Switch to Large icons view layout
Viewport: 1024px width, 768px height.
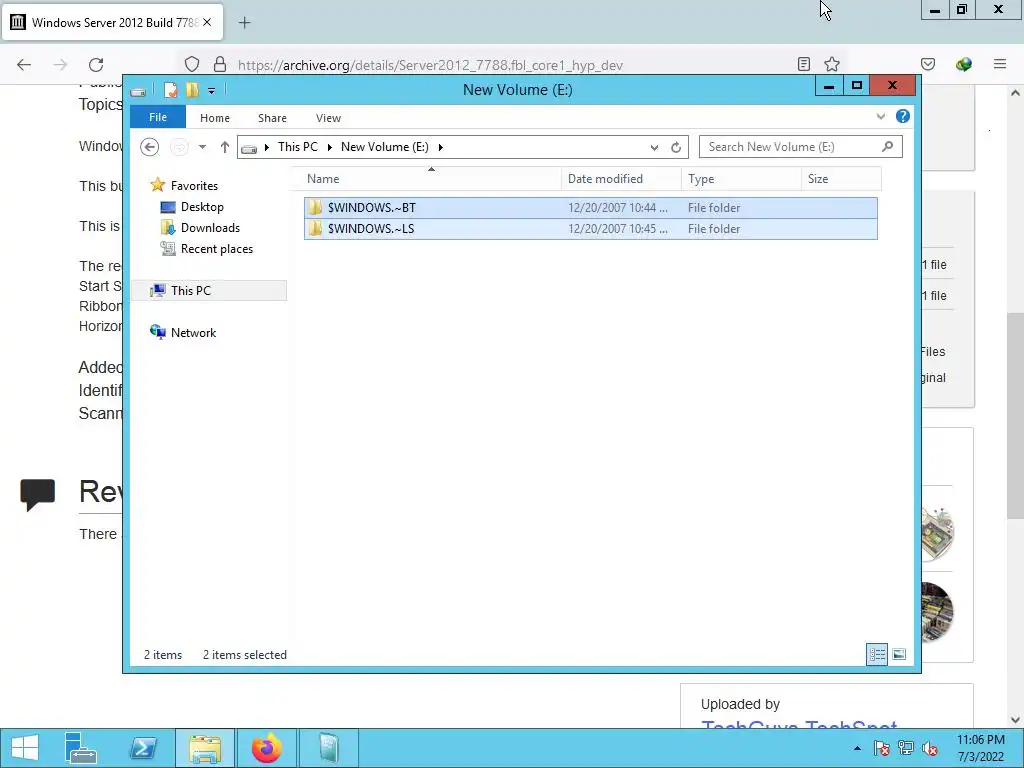[x=899, y=654]
